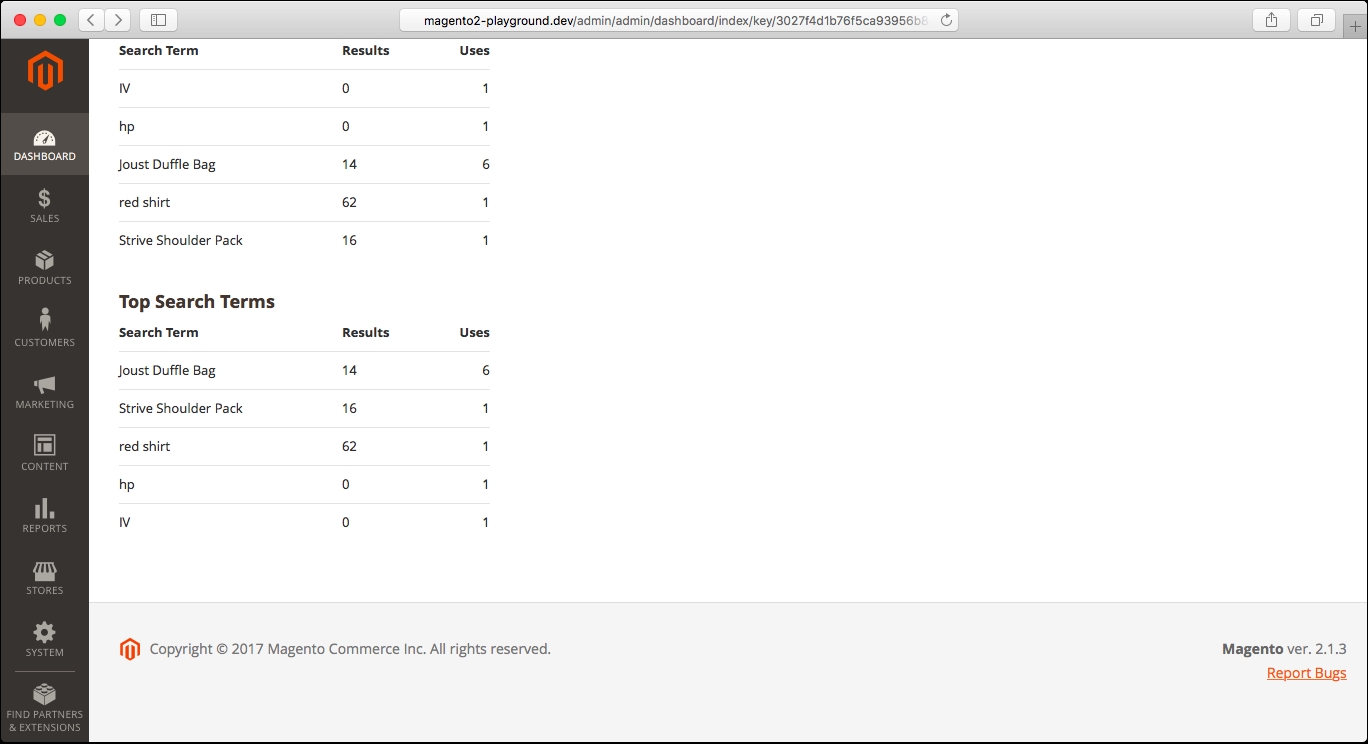Open the Reports menu
The height and width of the screenshot is (744, 1368).
[45, 517]
